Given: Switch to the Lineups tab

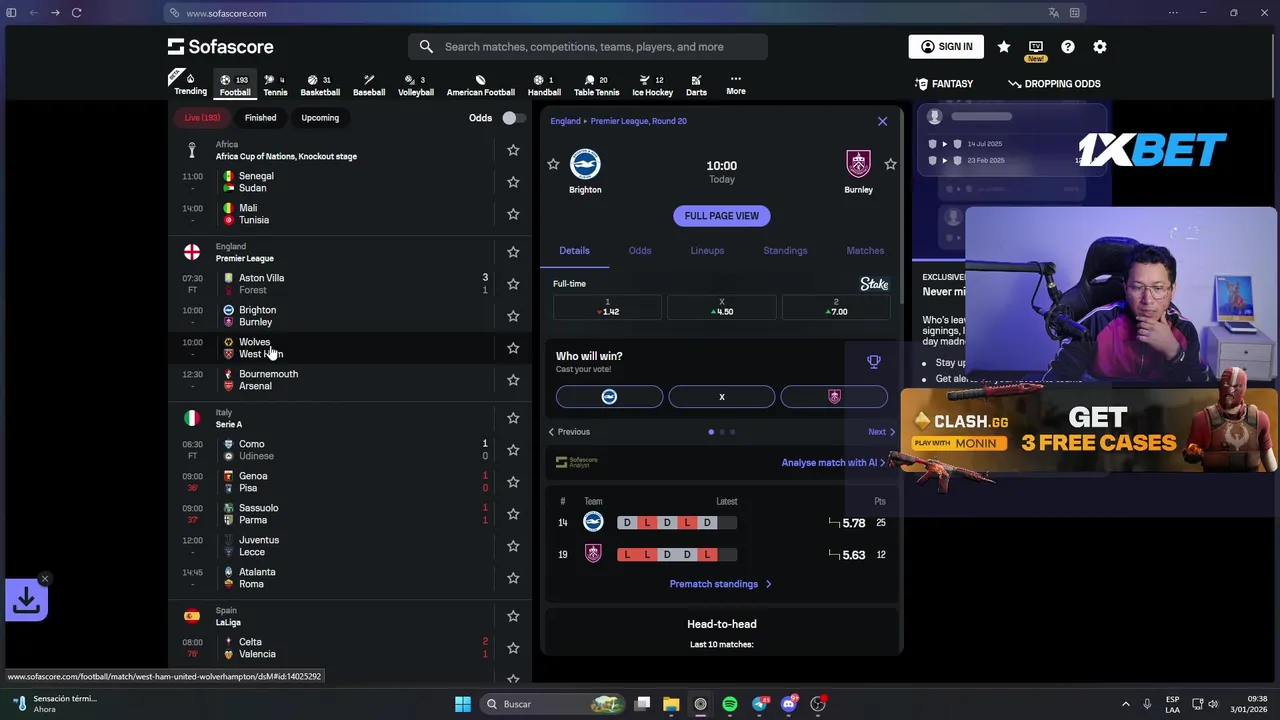Looking at the screenshot, I should [707, 251].
